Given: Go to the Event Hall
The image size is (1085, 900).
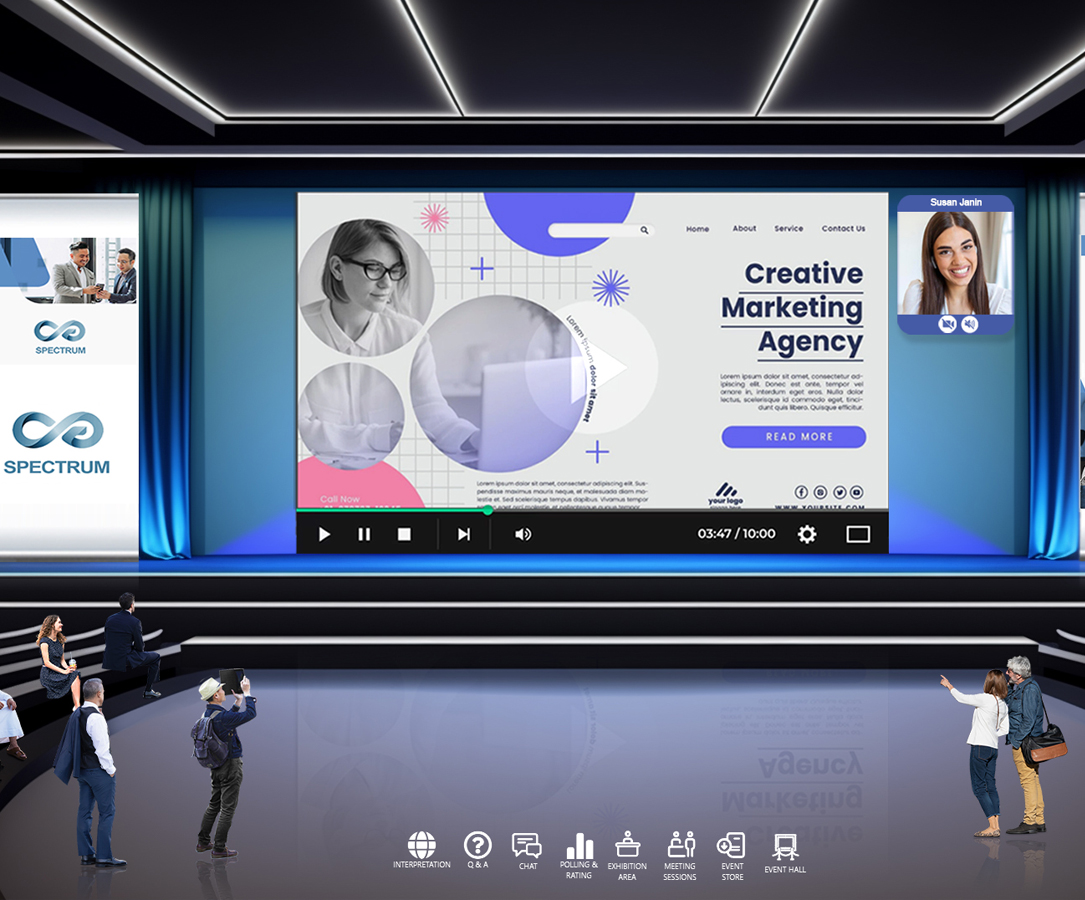Looking at the screenshot, I should tap(785, 848).
